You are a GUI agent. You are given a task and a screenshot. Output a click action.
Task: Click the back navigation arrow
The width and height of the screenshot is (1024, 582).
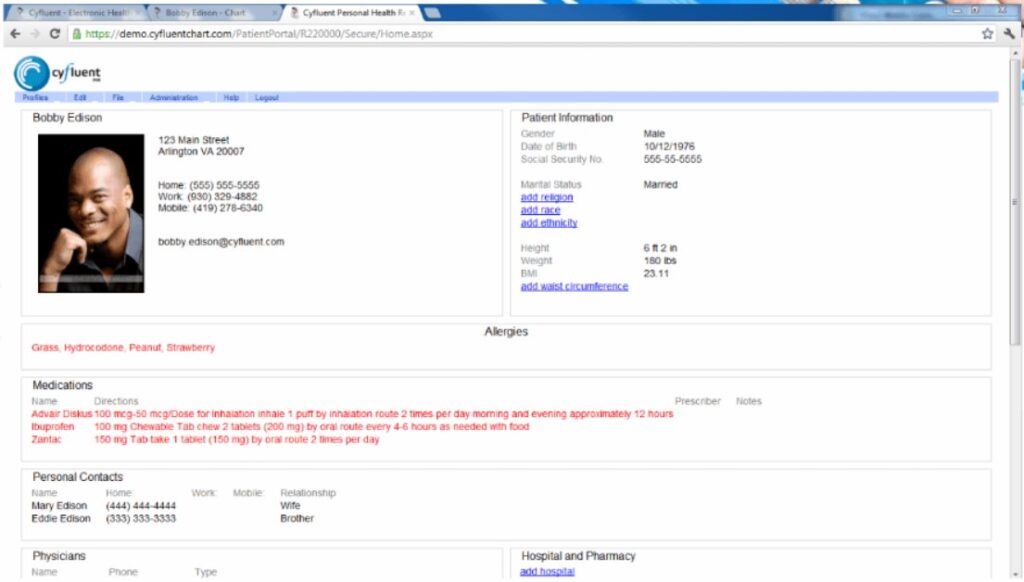[15, 33]
